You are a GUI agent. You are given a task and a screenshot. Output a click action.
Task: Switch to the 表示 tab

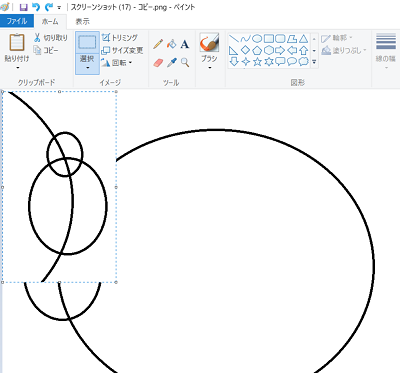tap(82, 22)
